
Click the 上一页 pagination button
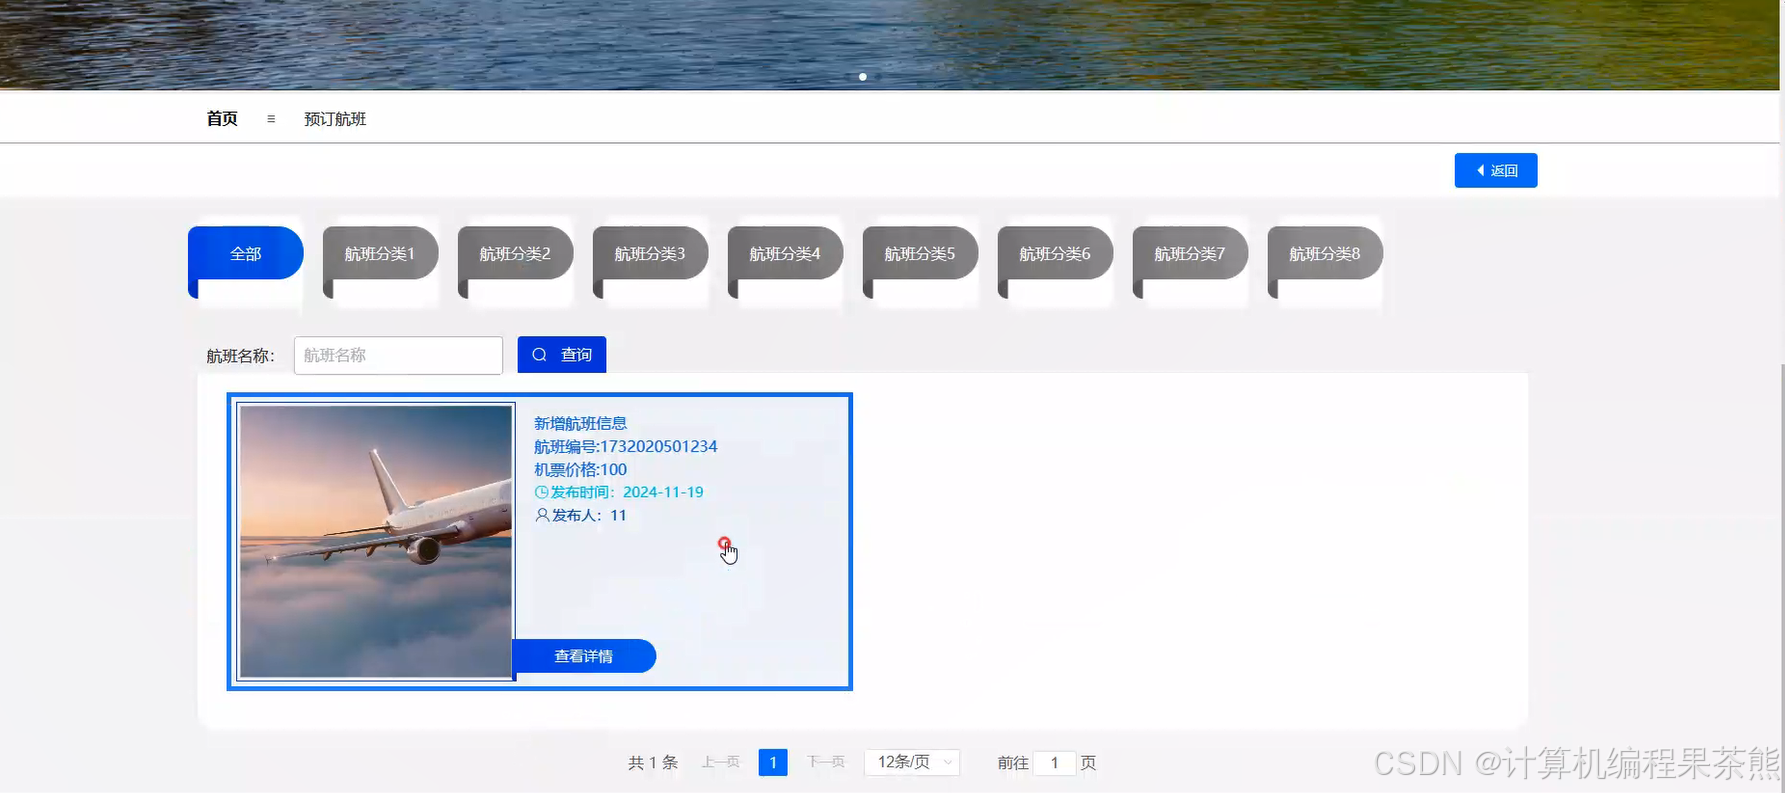[720, 762]
